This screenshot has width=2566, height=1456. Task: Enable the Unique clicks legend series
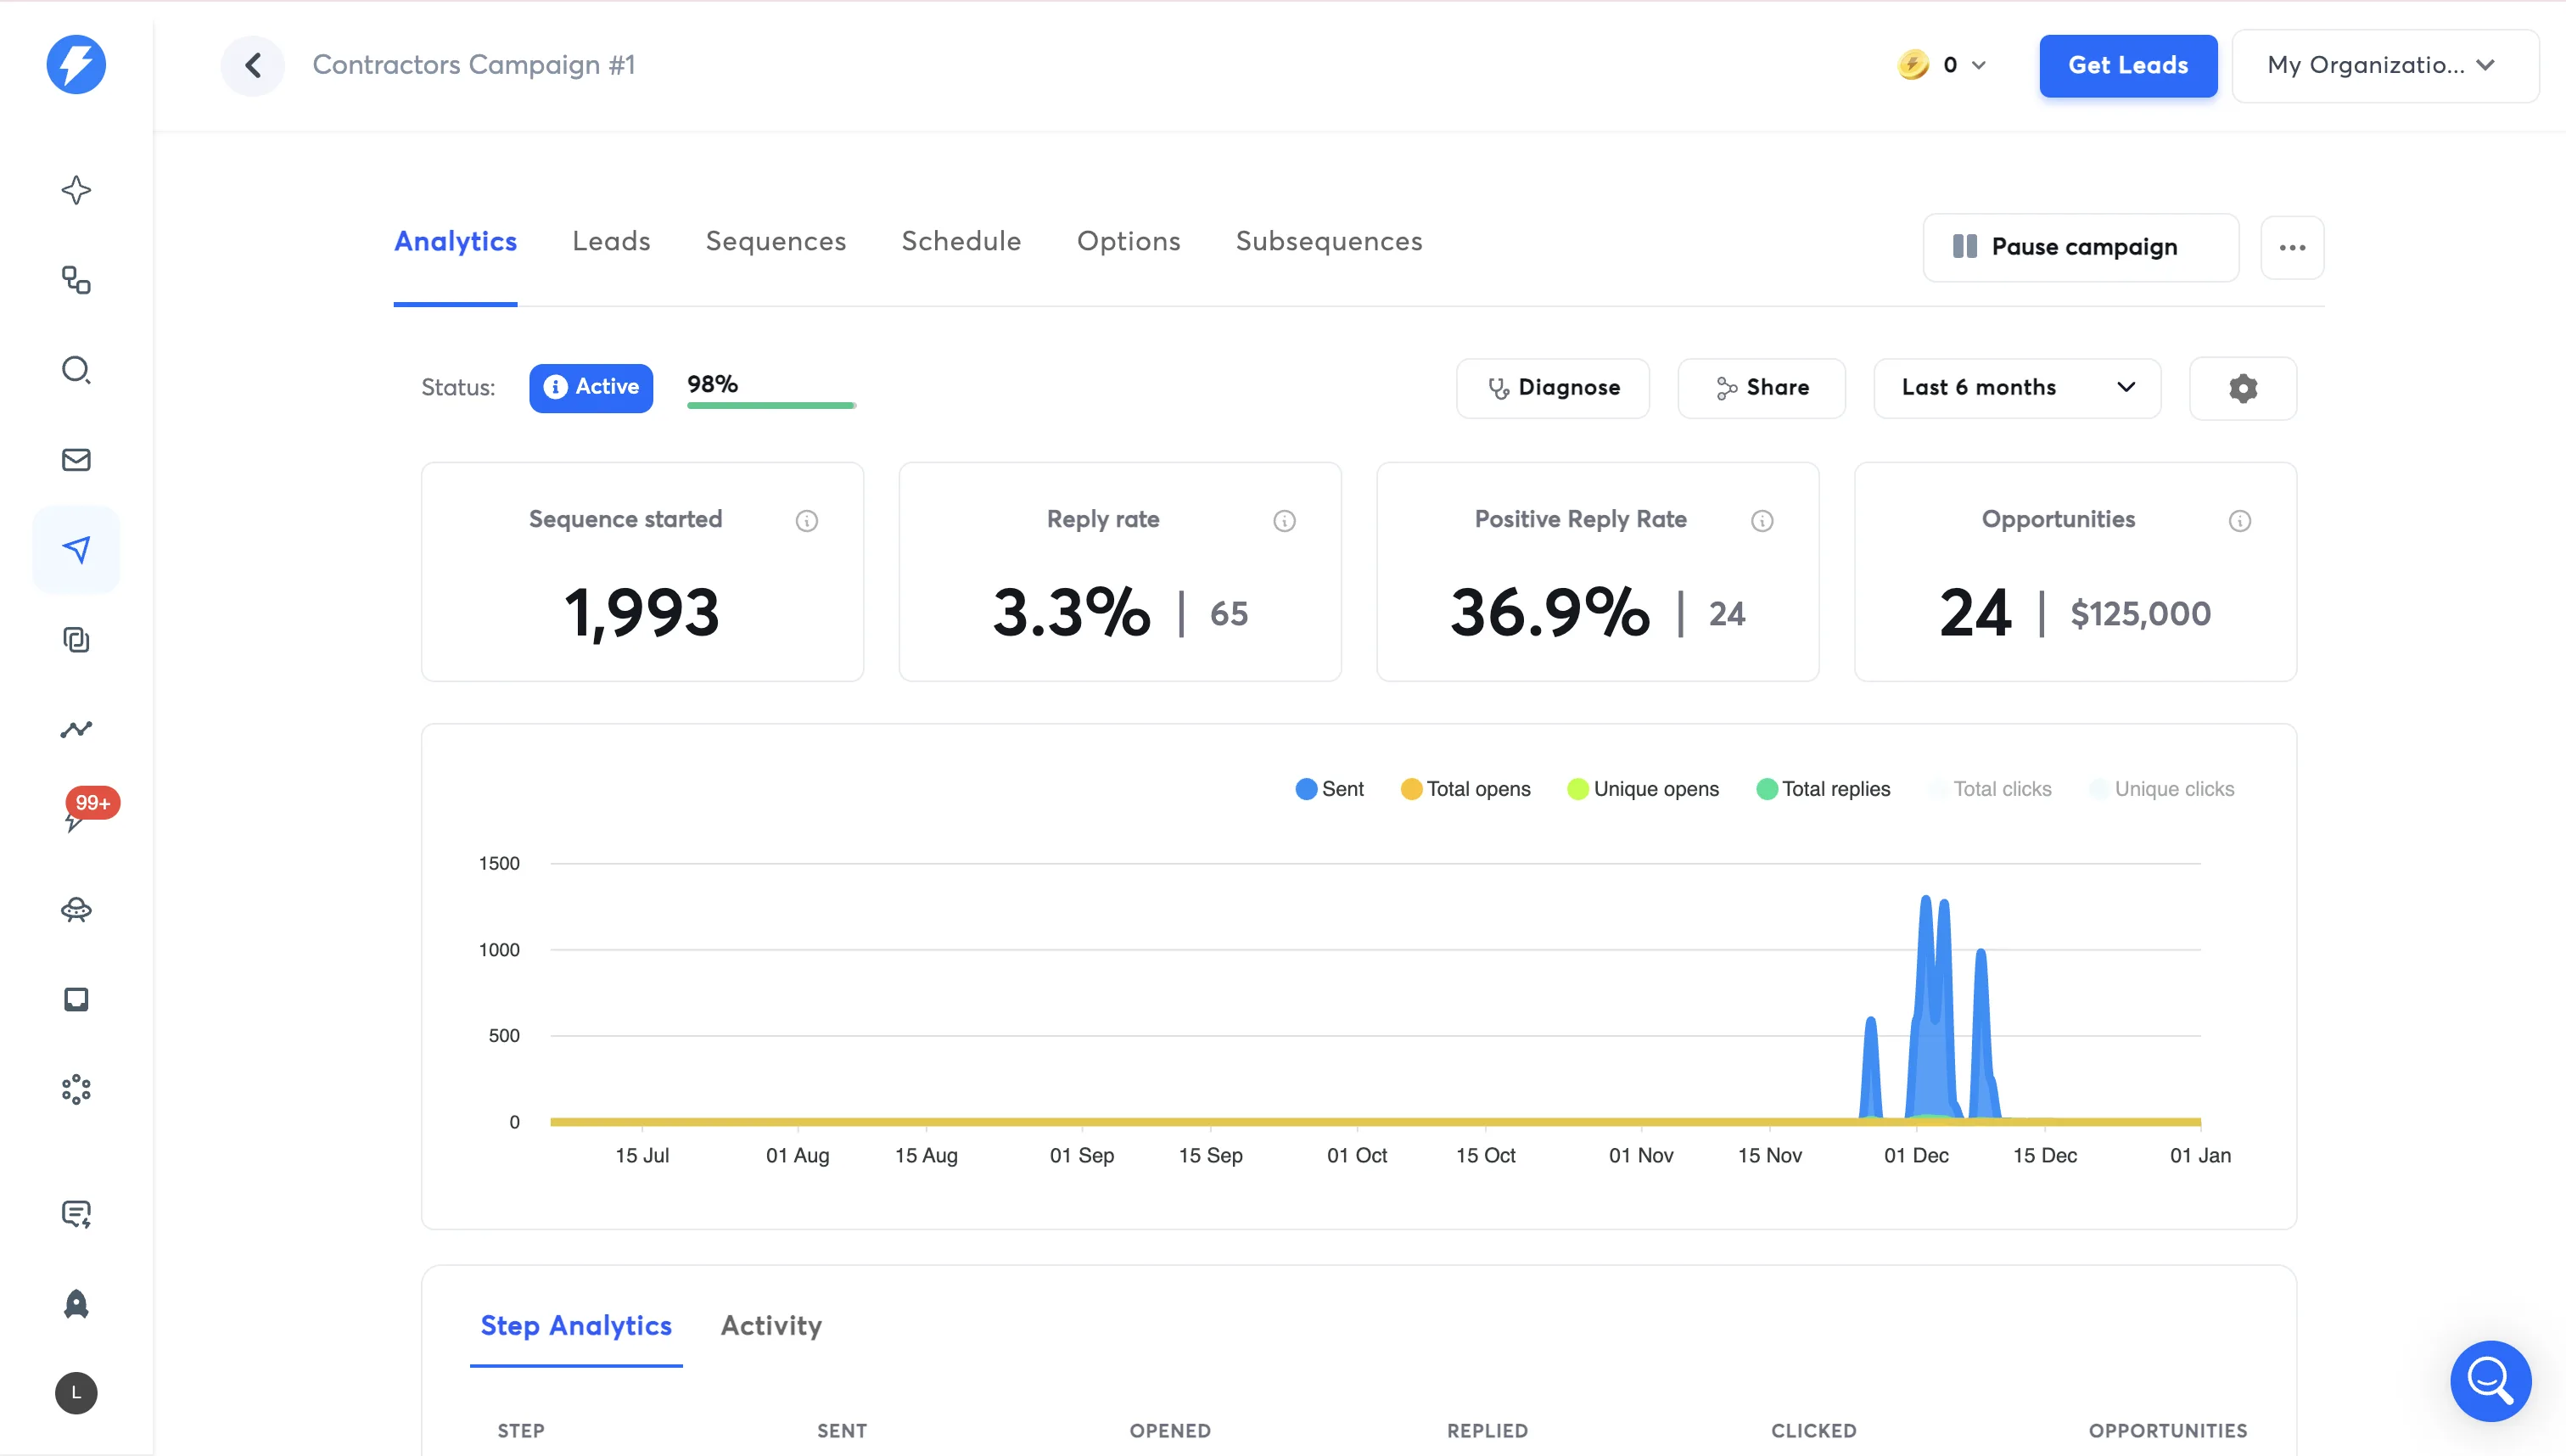pyautogui.click(x=2162, y=789)
